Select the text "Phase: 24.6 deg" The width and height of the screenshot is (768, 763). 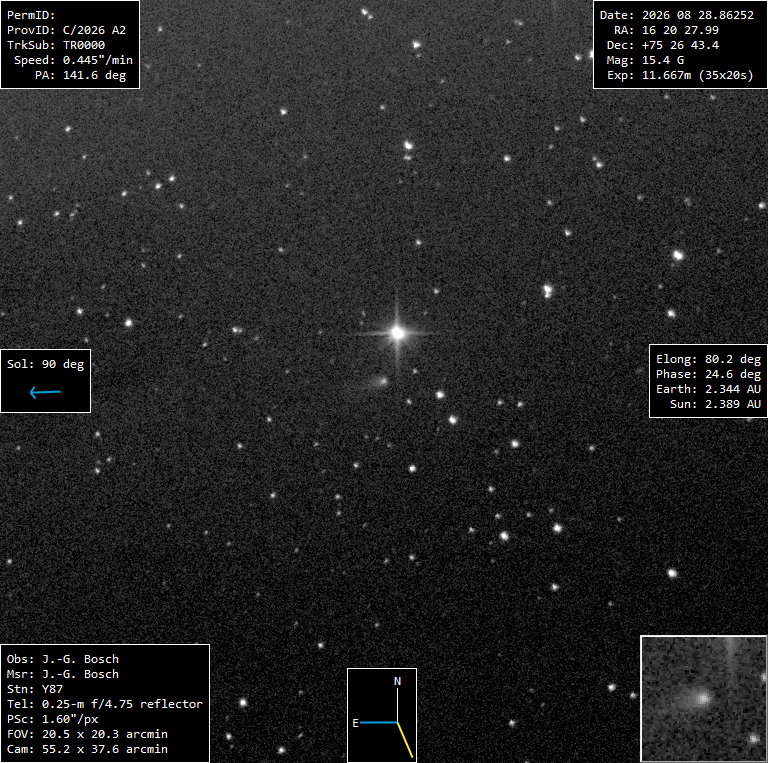pos(709,374)
